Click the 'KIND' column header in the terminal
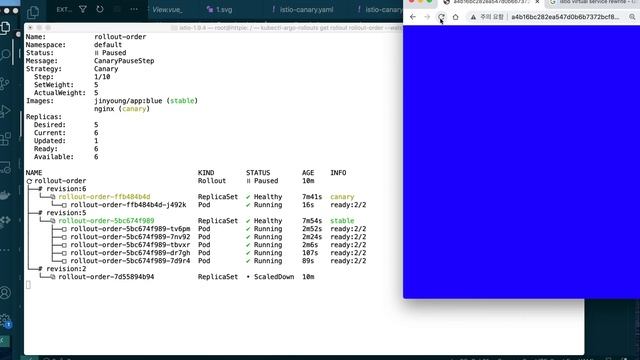Image resolution: width=640 pixels, height=360 pixels. tap(206, 173)
